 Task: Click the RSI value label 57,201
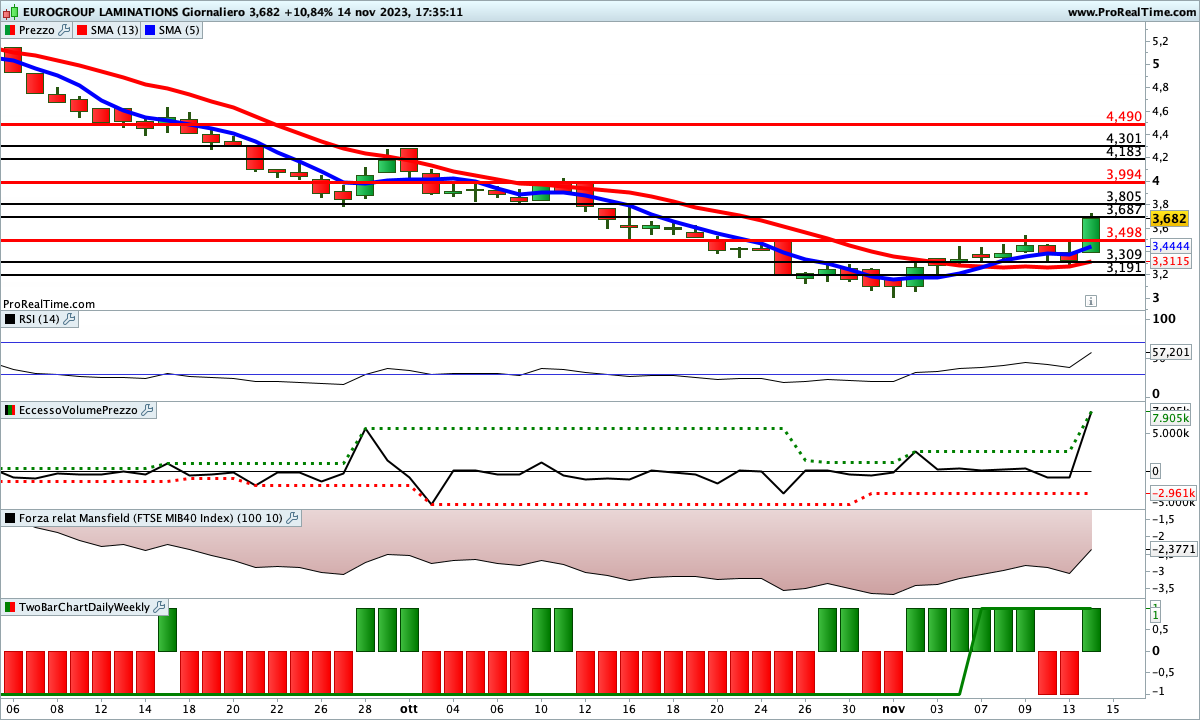[x=1171, y=352]
